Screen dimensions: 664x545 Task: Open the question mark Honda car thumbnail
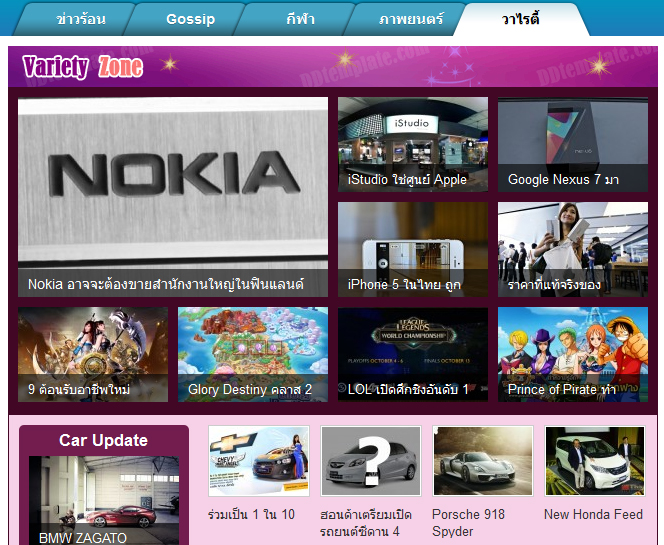click(x=371, y=461)
